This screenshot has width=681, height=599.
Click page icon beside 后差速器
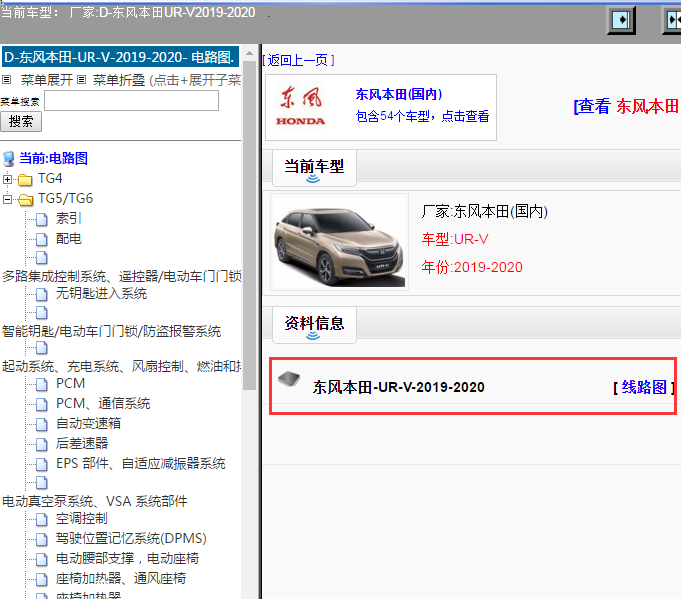click(41, 444)
